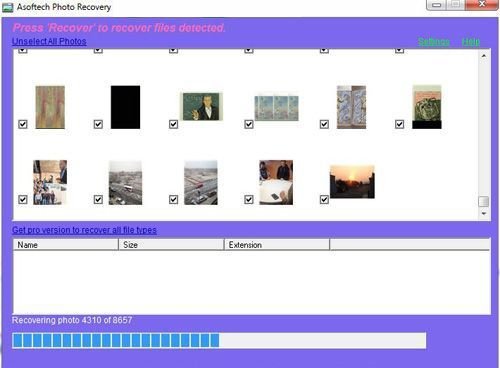Select the sunset thumbnail

[352, 182]
